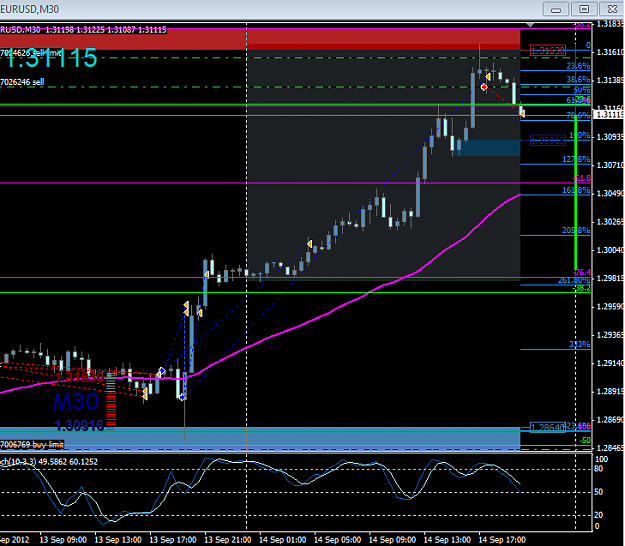Click the 1.29365 price scale label
Image resolution: width=625 pixels, height=546 pixels.
point(610,335)
